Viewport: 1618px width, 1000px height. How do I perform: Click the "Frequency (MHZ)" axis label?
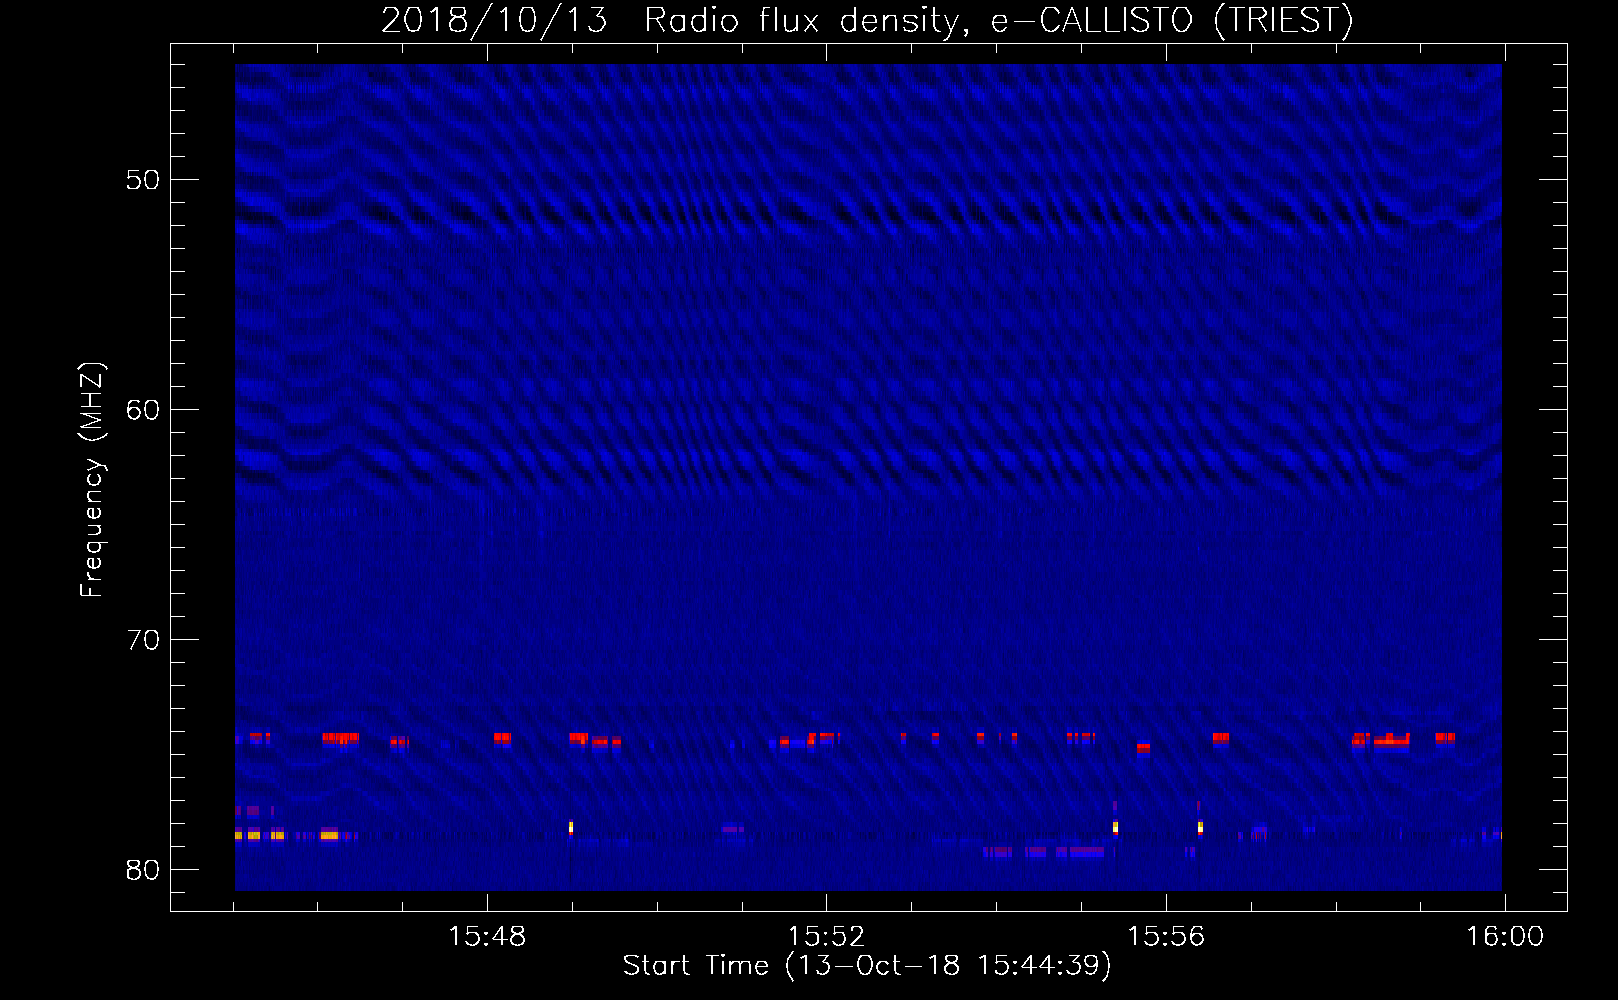[x=92, y=480]
